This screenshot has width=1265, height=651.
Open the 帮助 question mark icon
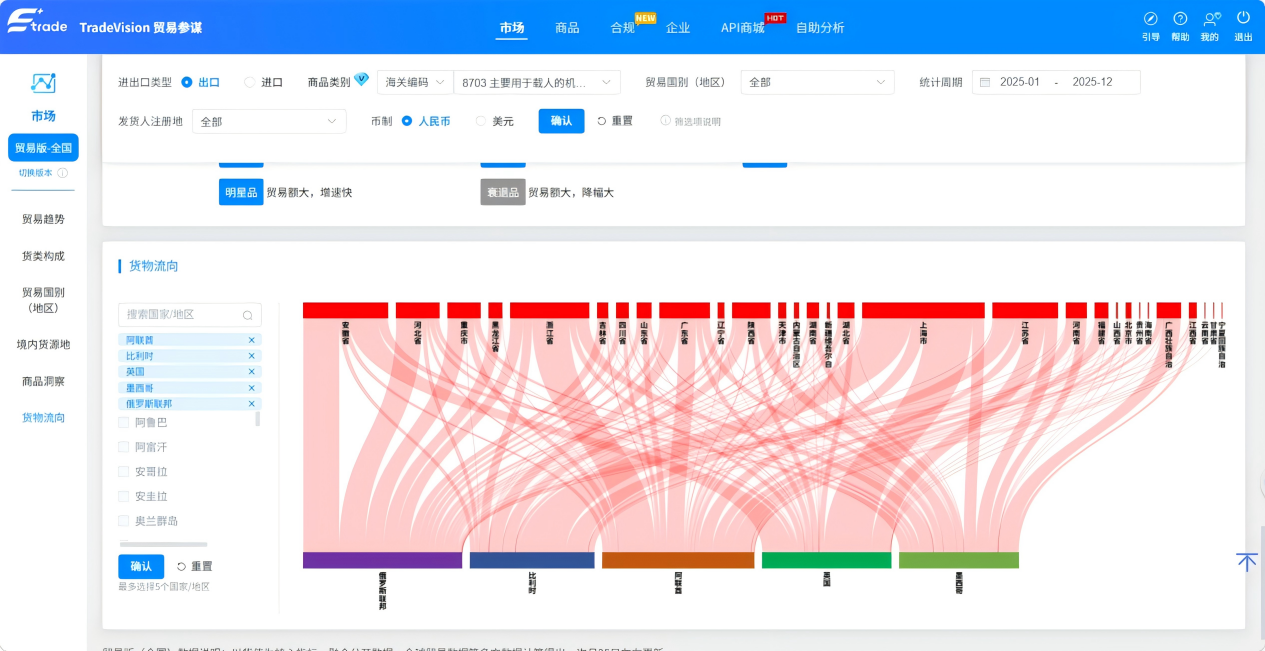(1180, 18)
